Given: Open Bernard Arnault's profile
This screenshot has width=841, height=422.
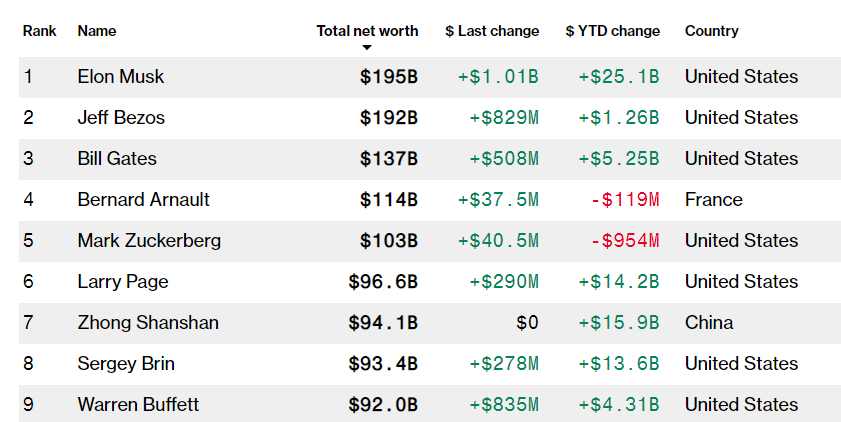Looking at the screenshot, I should click(x=144, y=200).
